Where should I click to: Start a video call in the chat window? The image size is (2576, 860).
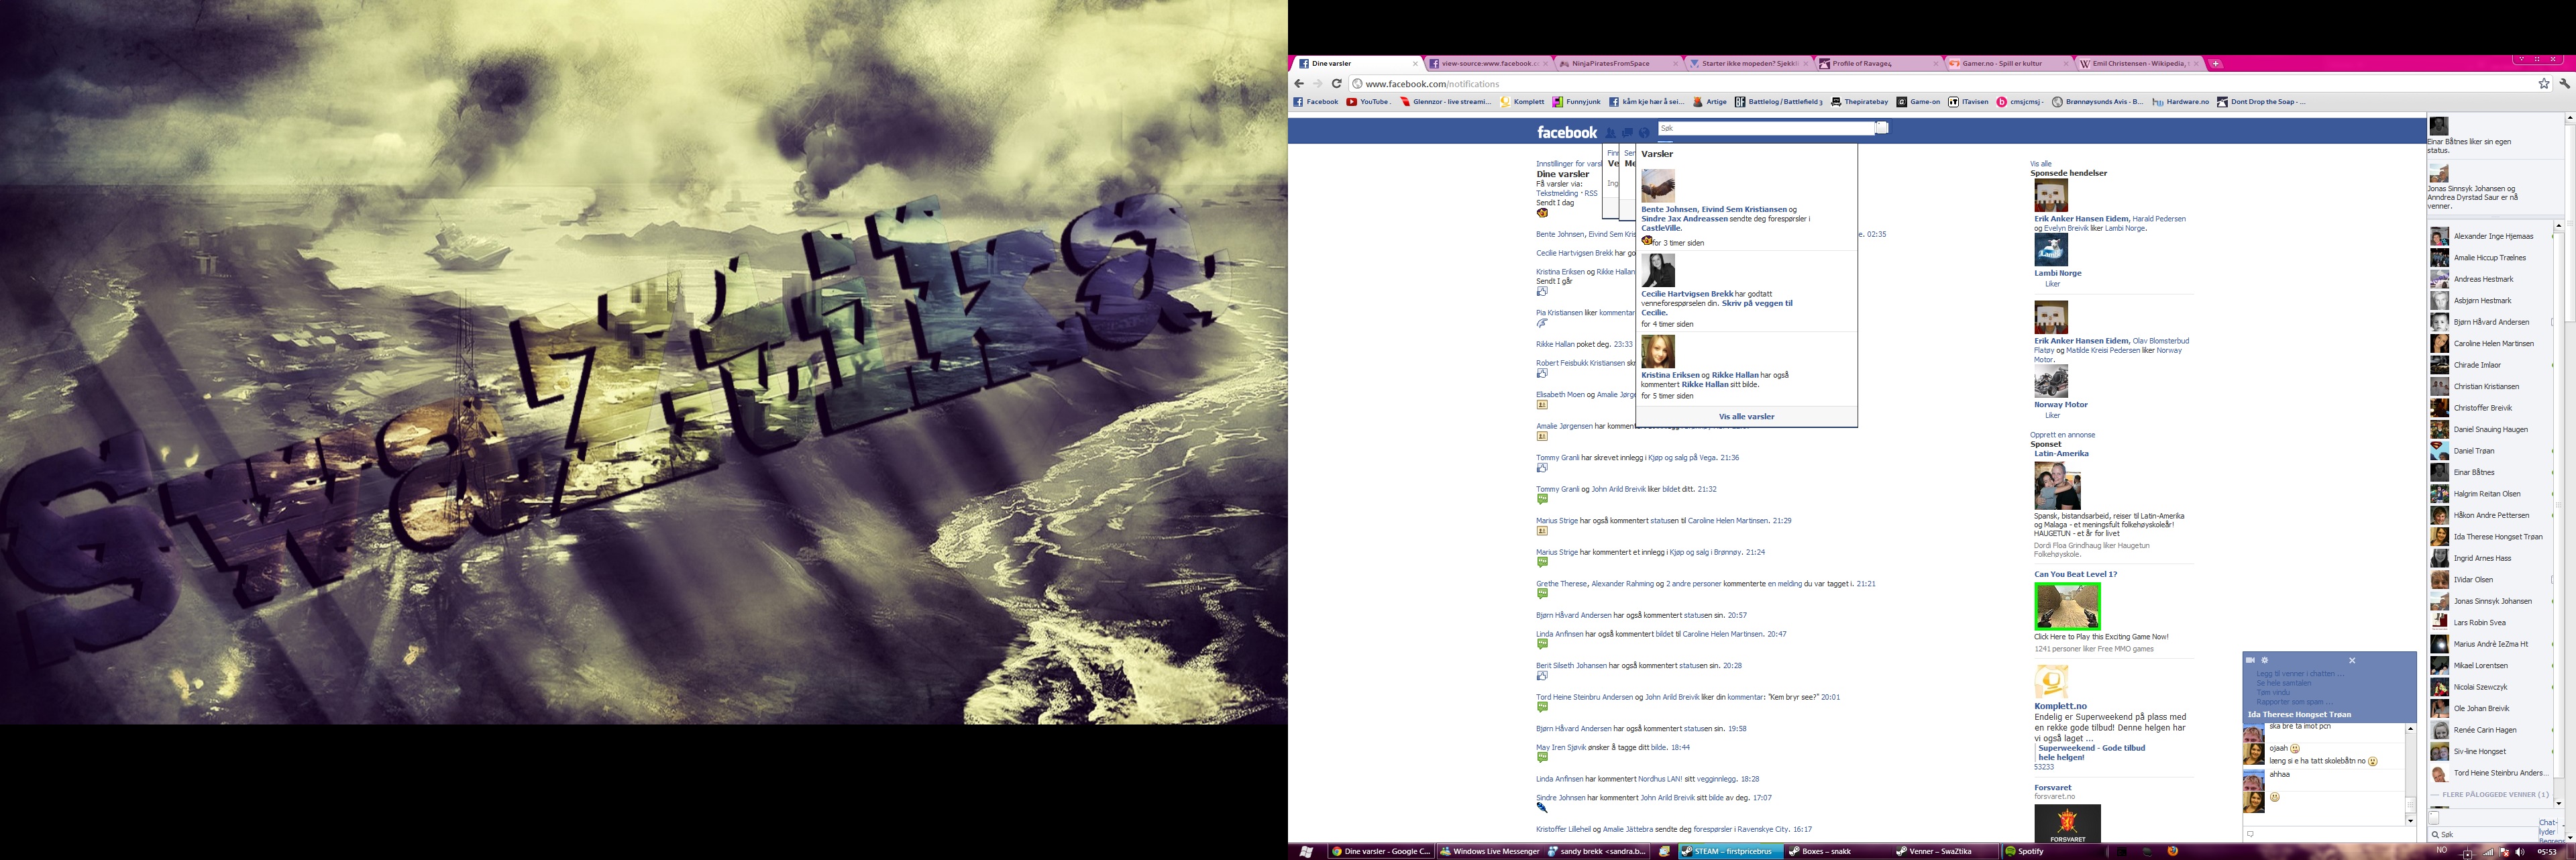[x=2251, y=660]
